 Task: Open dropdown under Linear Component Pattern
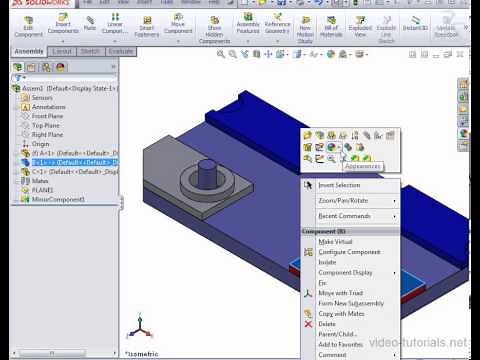pyautogui.click(x=115, y=41)
